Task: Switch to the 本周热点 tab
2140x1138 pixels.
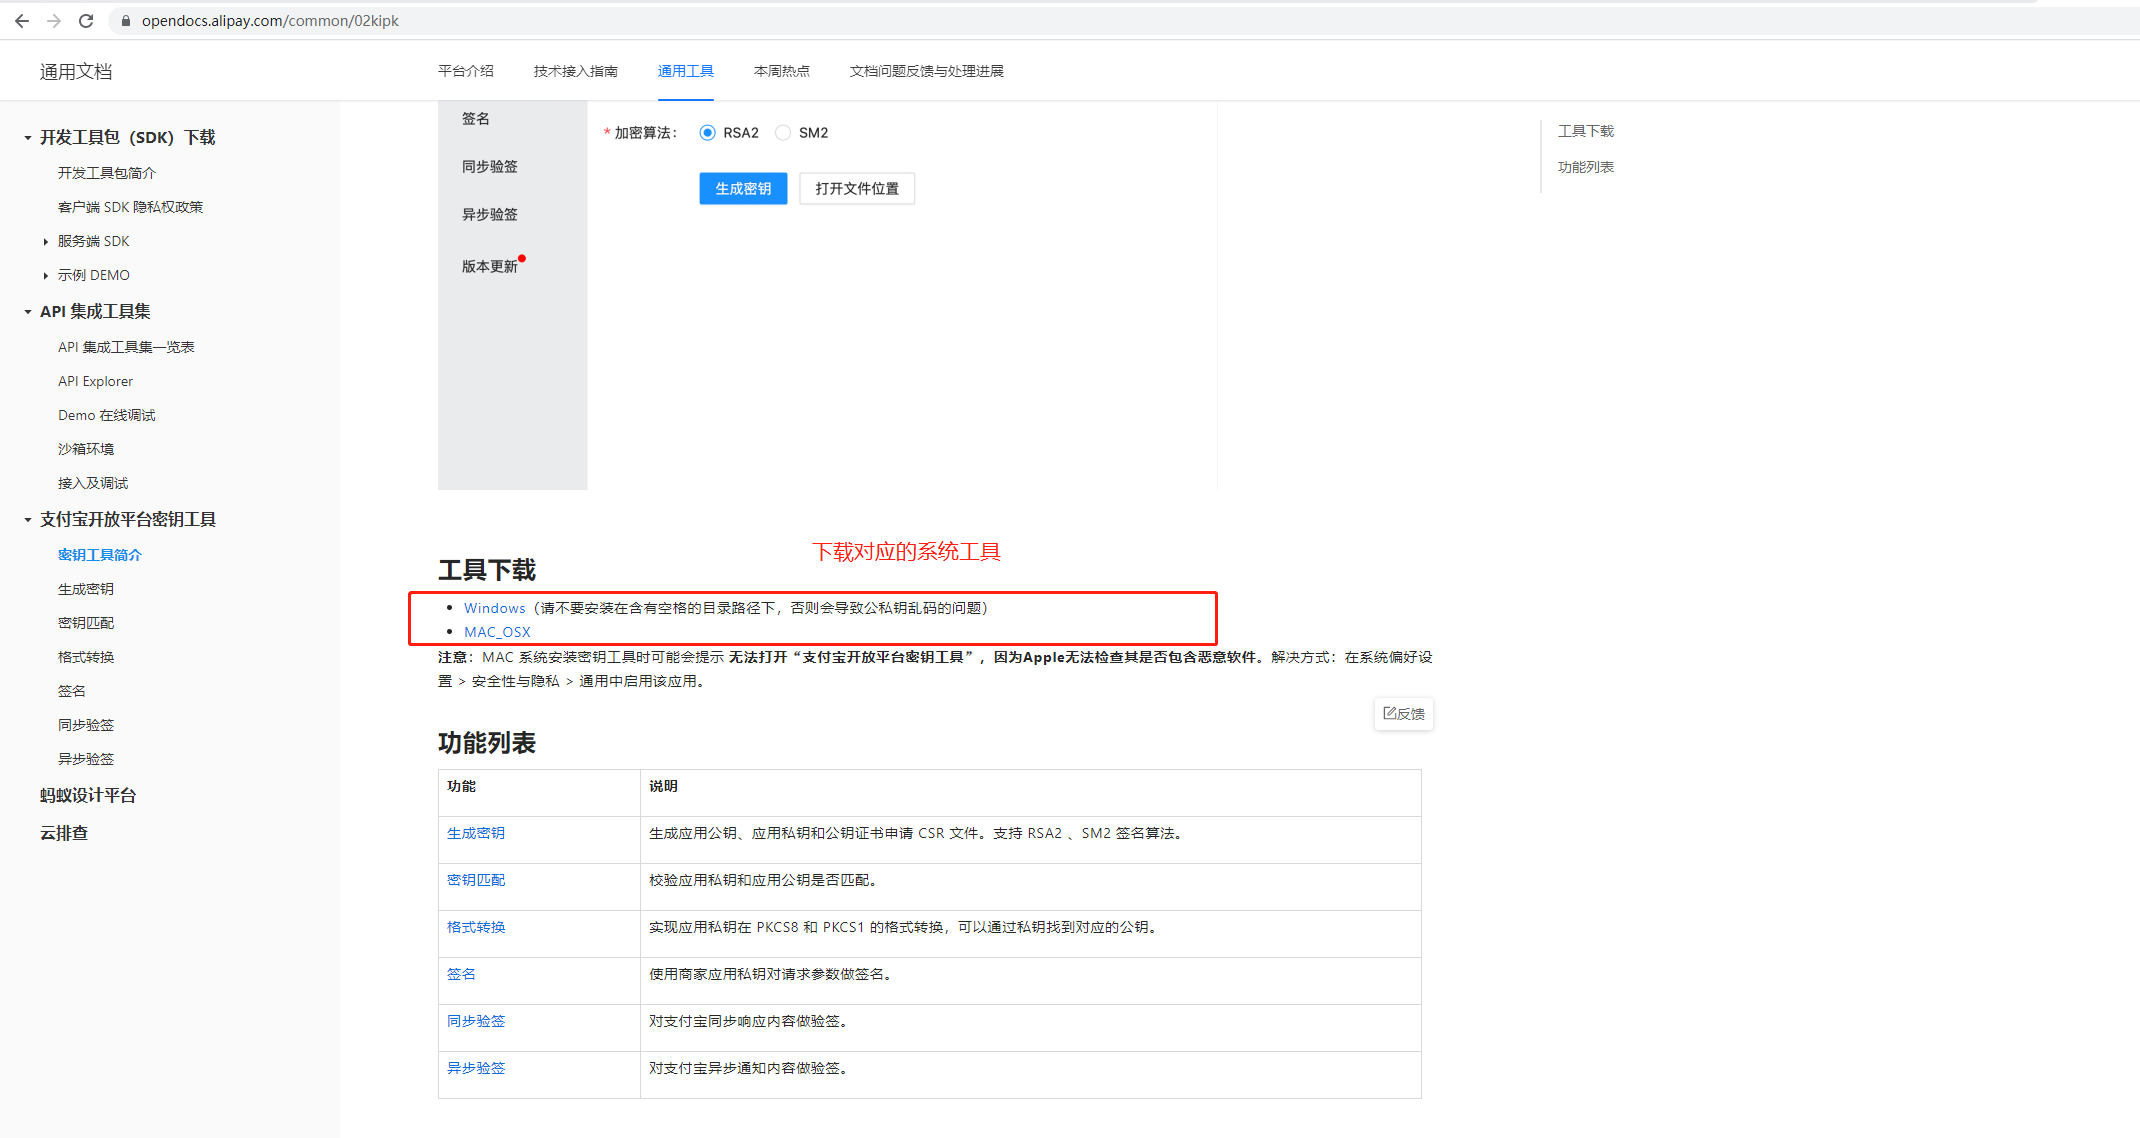Action: click(x=782, y=71)
